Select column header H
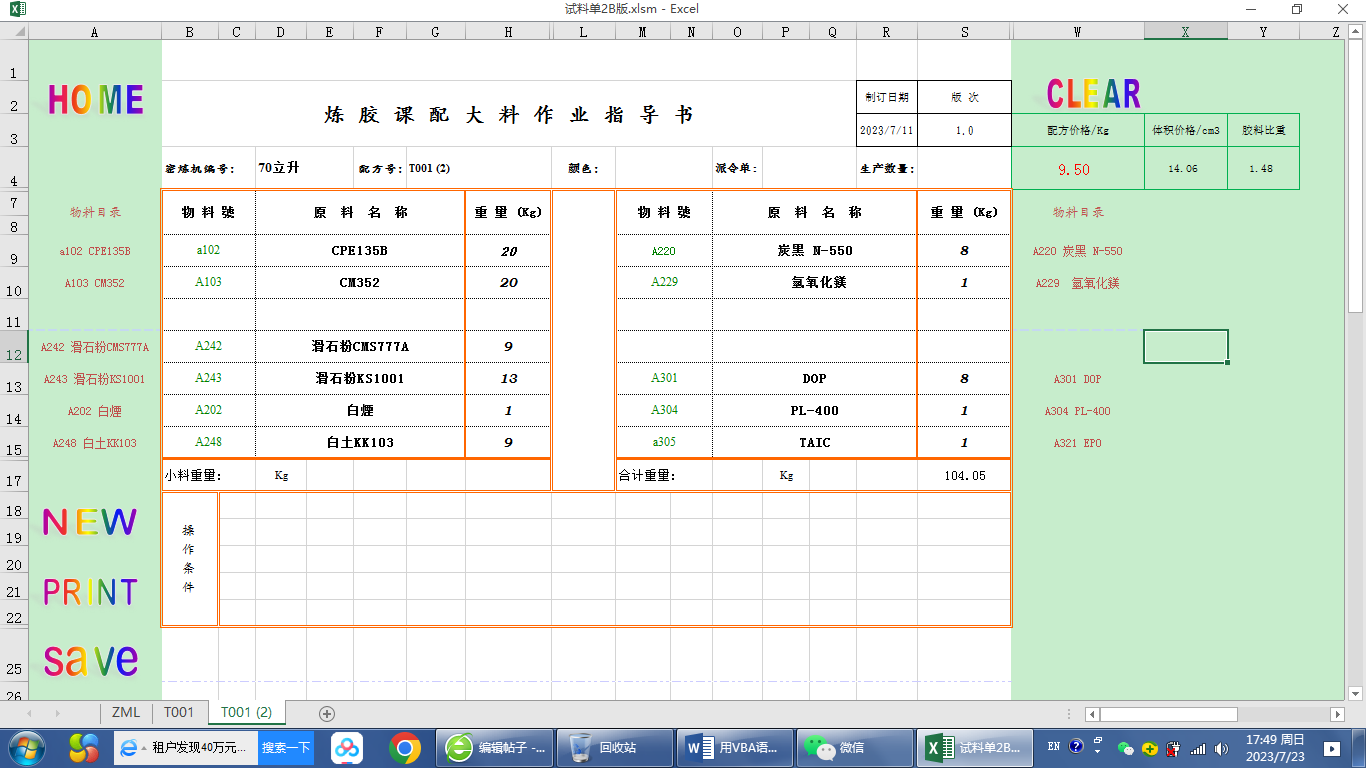Image resolution: width=1366 pixels, height=768 pixels. [508, 32]
